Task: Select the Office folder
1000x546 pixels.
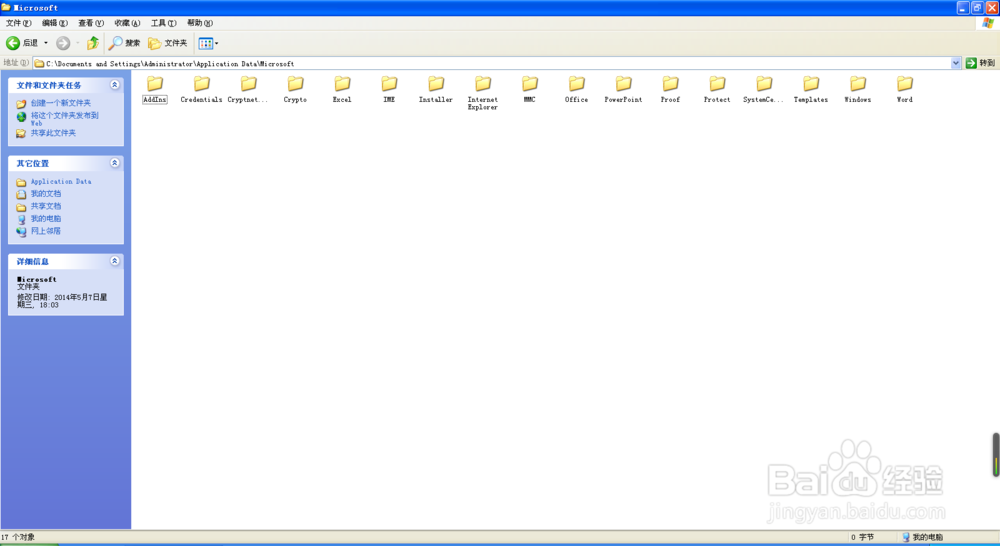Action: (577, 90)
